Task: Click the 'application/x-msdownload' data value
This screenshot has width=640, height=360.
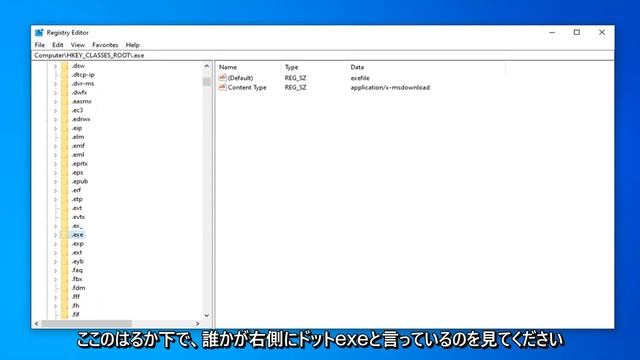Action: pos(390,87)
